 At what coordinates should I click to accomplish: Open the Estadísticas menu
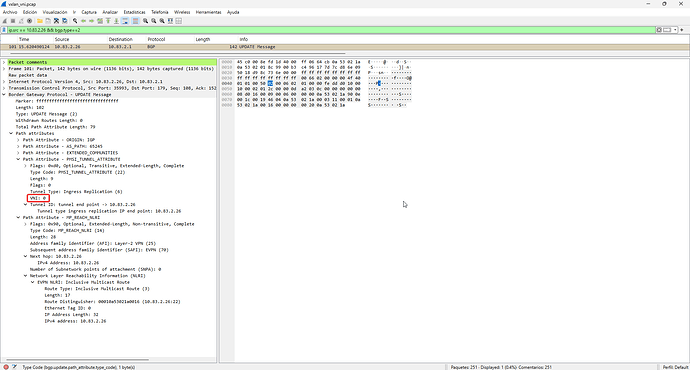(x=134, y=12)
